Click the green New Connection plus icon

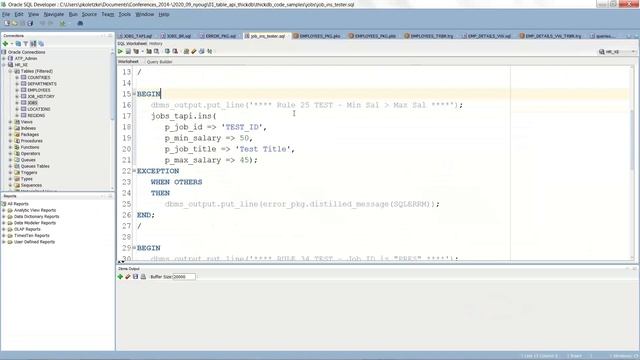click(x=6, y=44)
